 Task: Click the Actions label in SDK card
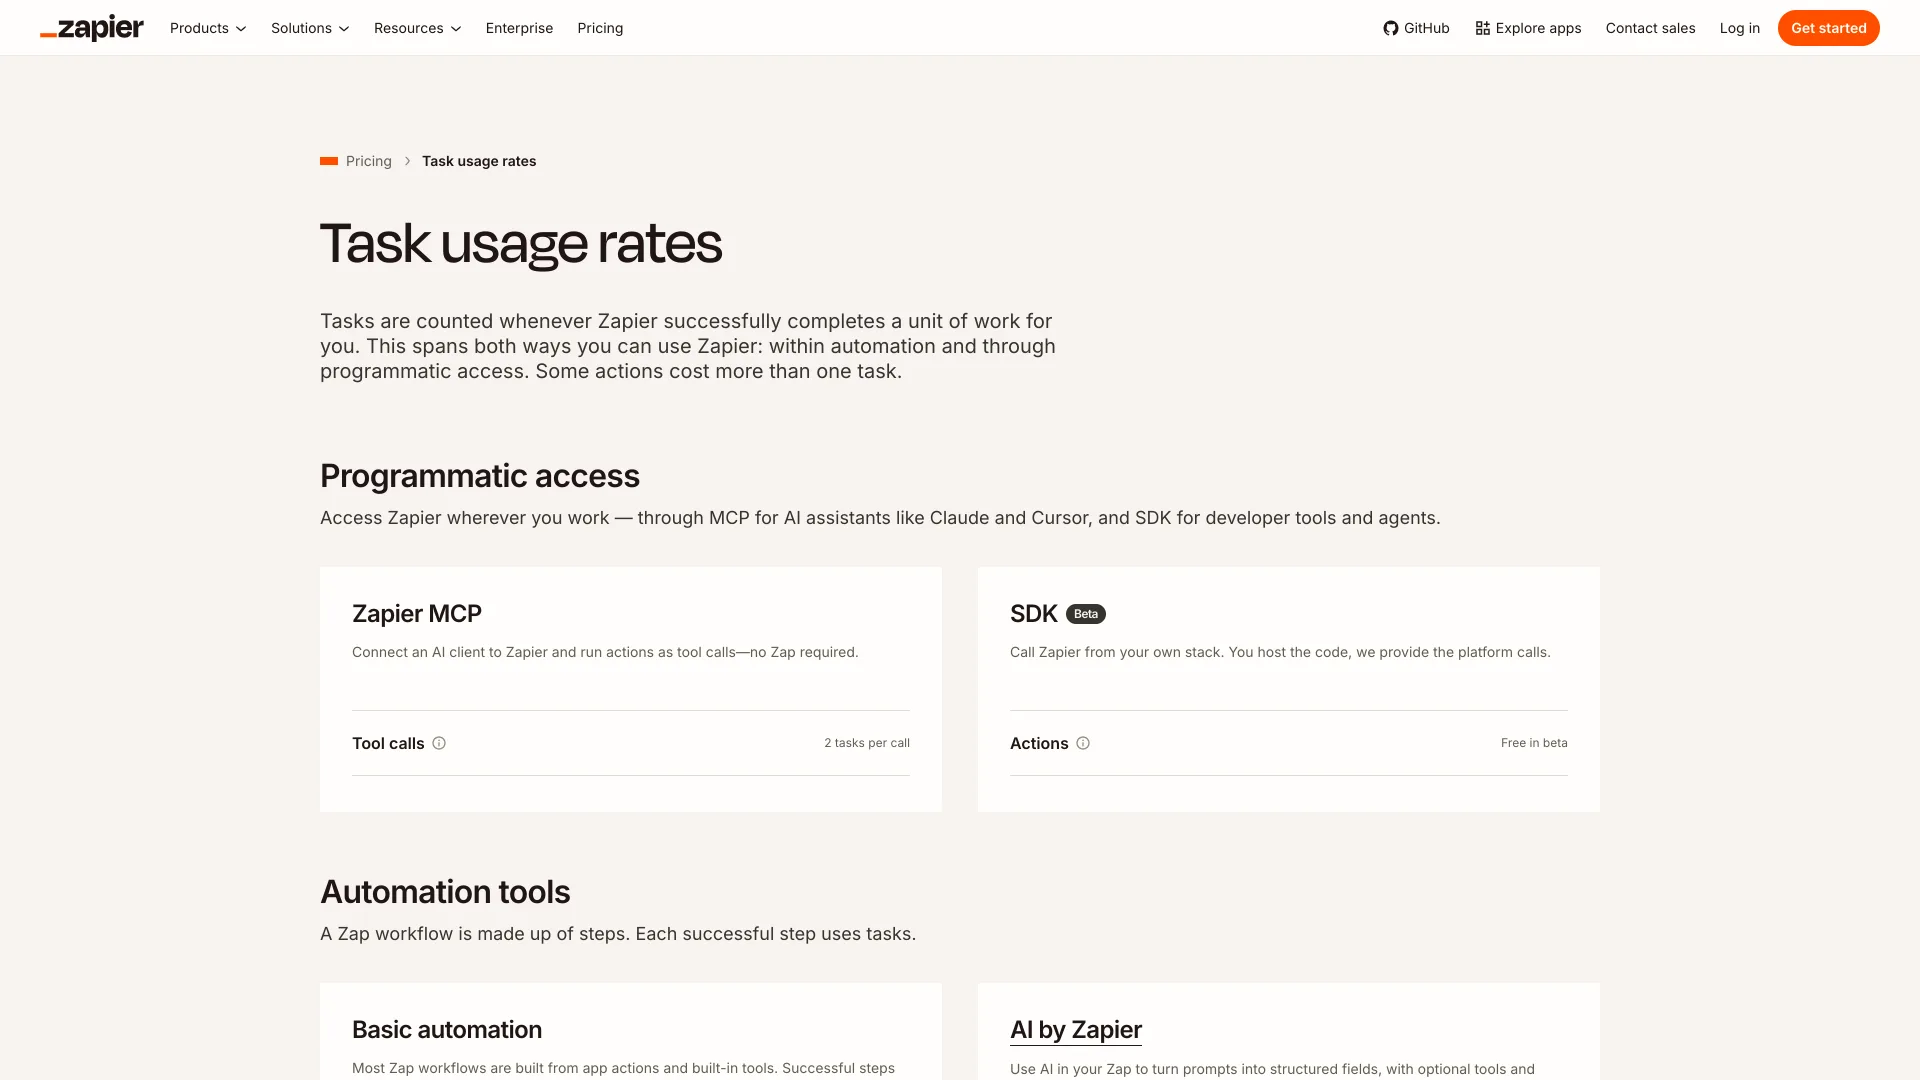coord(1039,743)
